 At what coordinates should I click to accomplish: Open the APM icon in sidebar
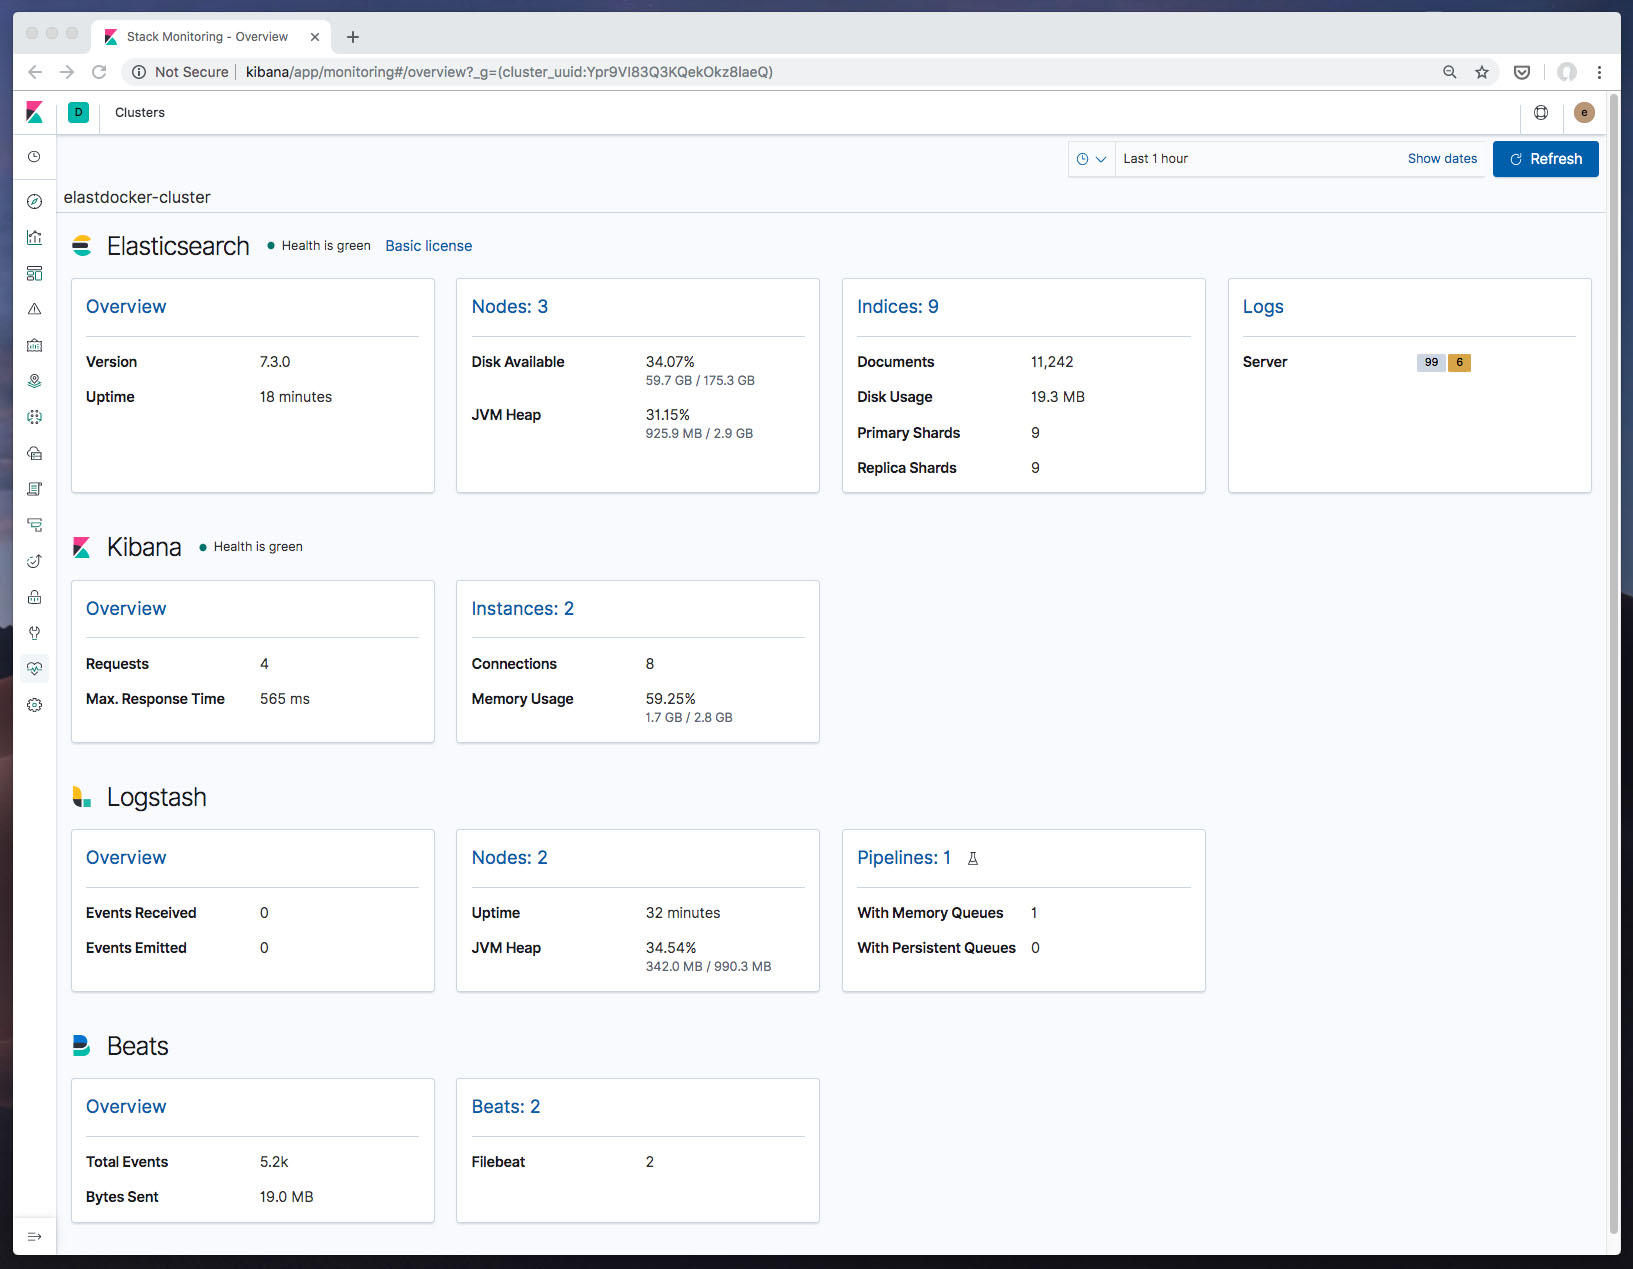coord(34,525)
